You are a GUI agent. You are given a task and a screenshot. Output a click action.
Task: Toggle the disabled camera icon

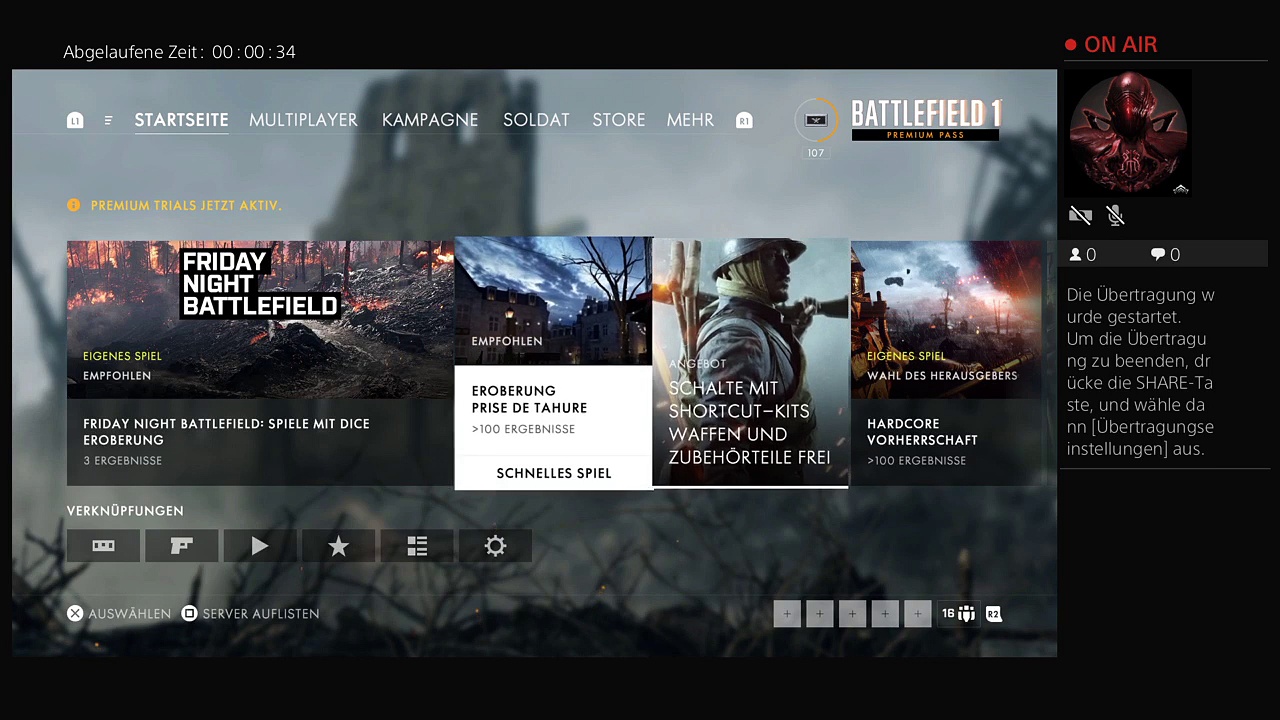pyautogui.click(x=1080, y=215)
